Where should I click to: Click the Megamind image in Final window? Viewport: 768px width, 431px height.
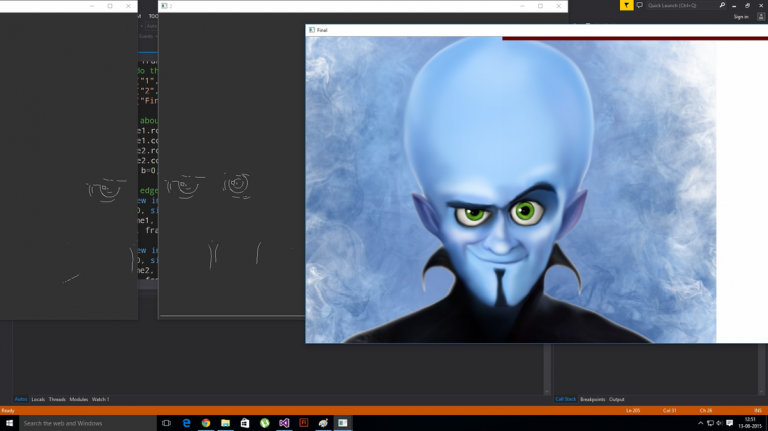click(511, 190)
